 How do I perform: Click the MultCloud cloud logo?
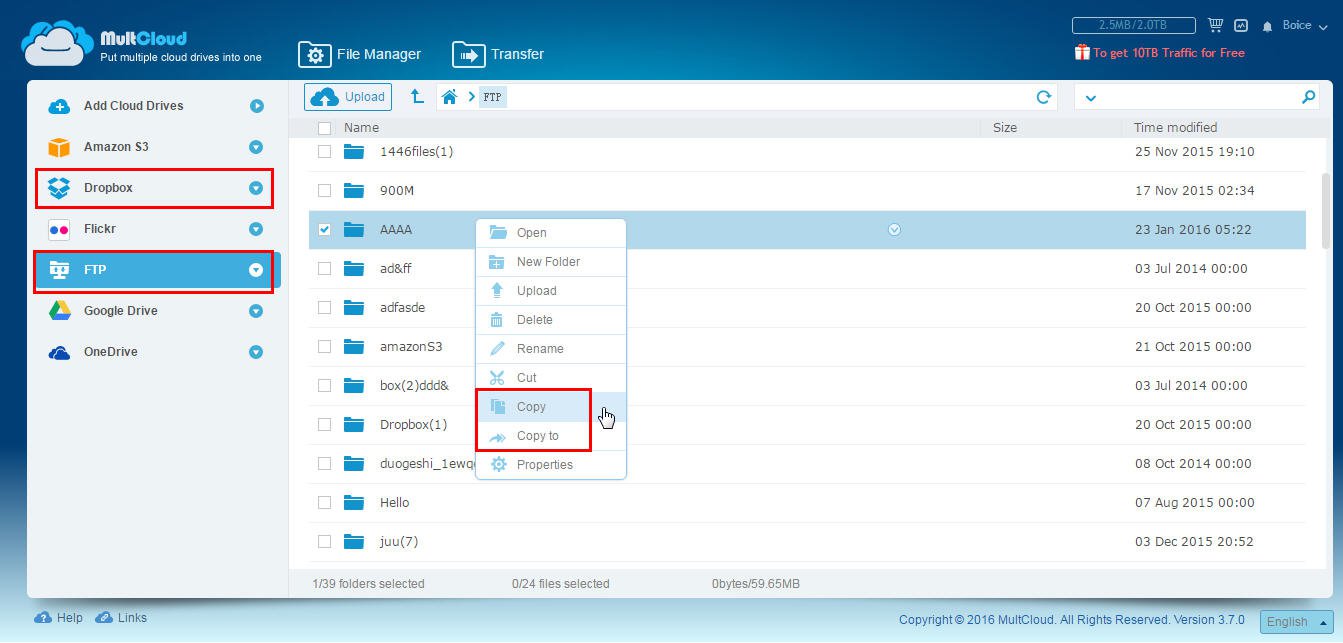(58, 44)
